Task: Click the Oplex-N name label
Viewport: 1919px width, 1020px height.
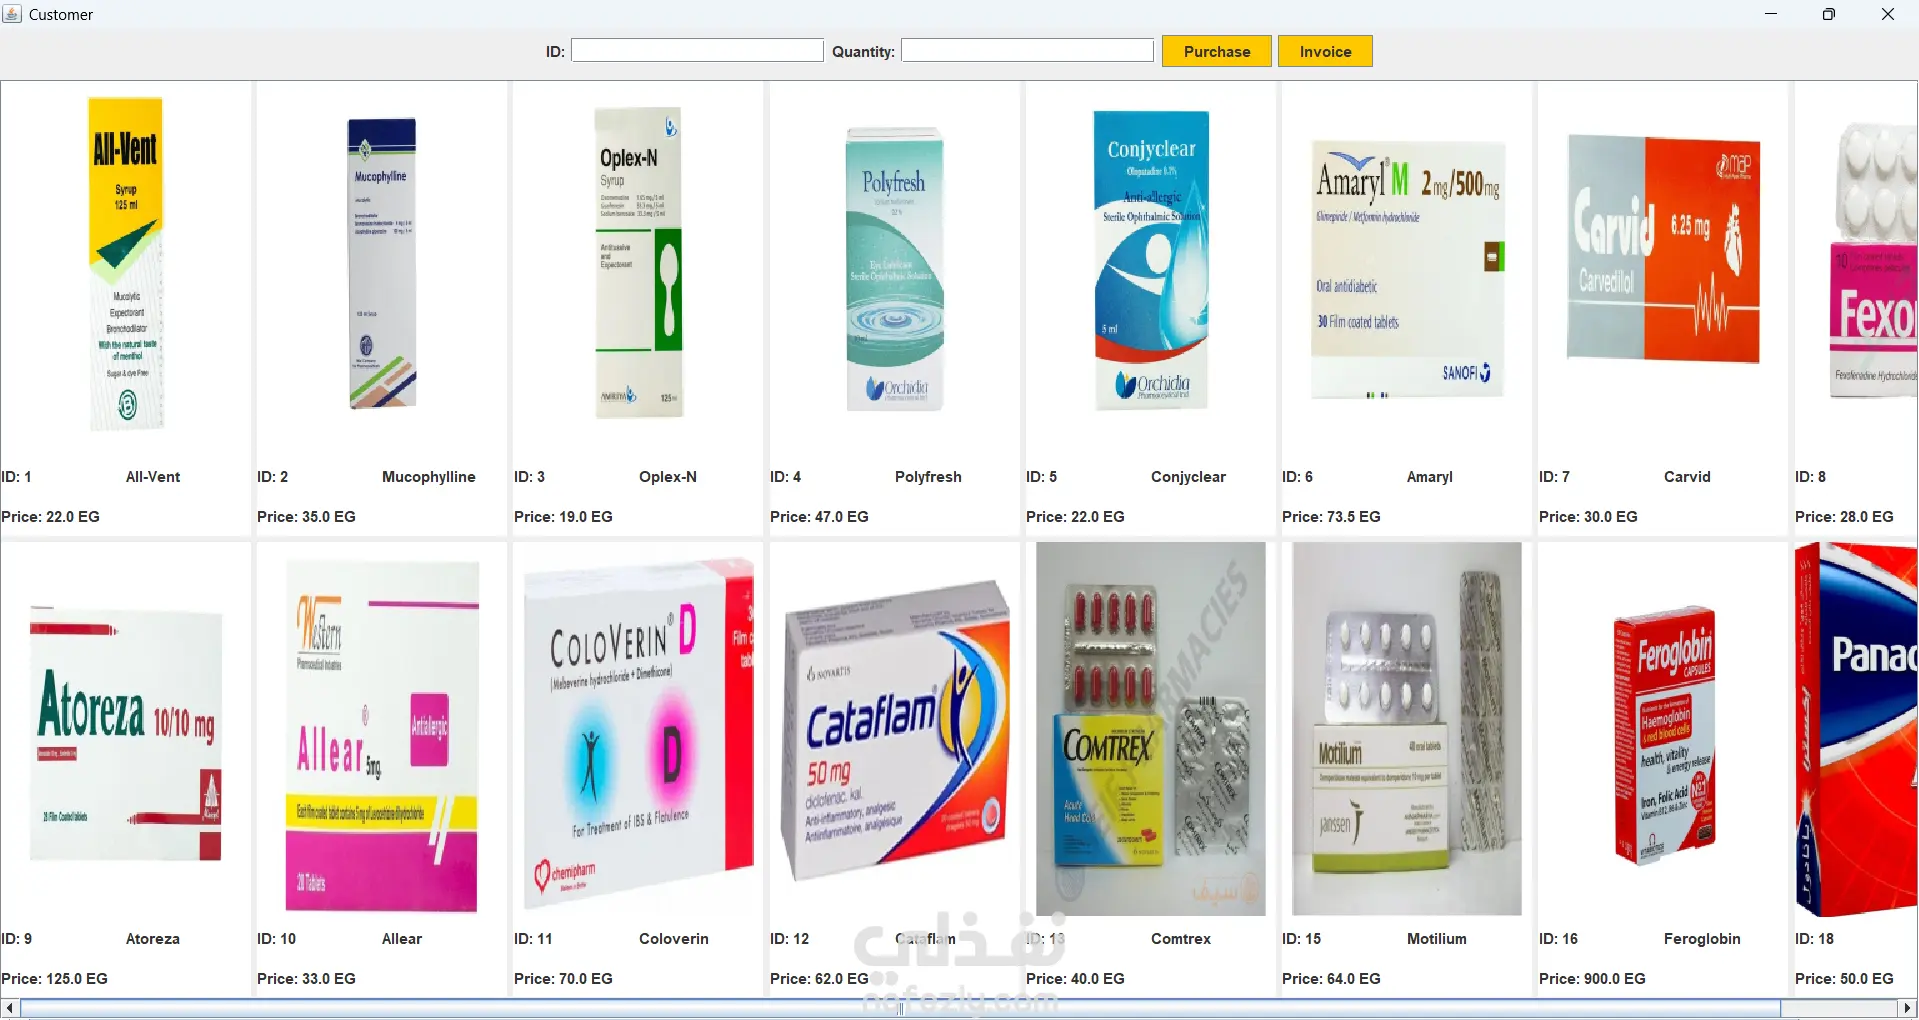Action: coord(668,477)
